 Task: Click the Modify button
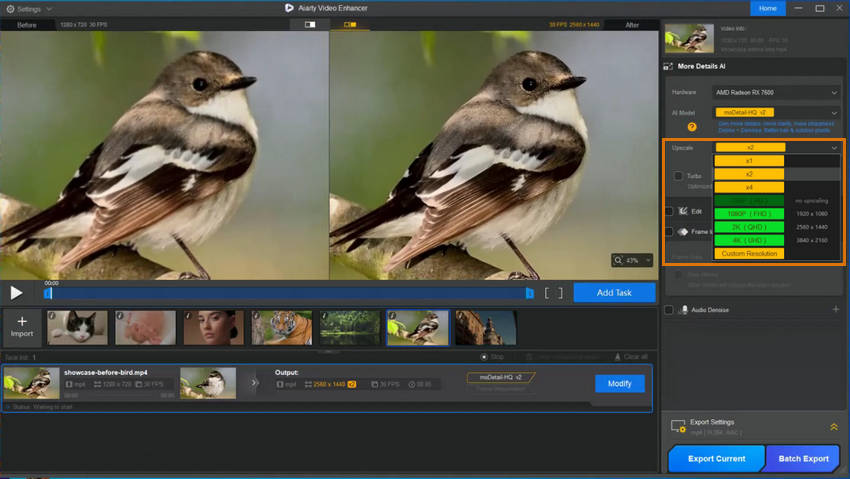click(x=620, y=384)
